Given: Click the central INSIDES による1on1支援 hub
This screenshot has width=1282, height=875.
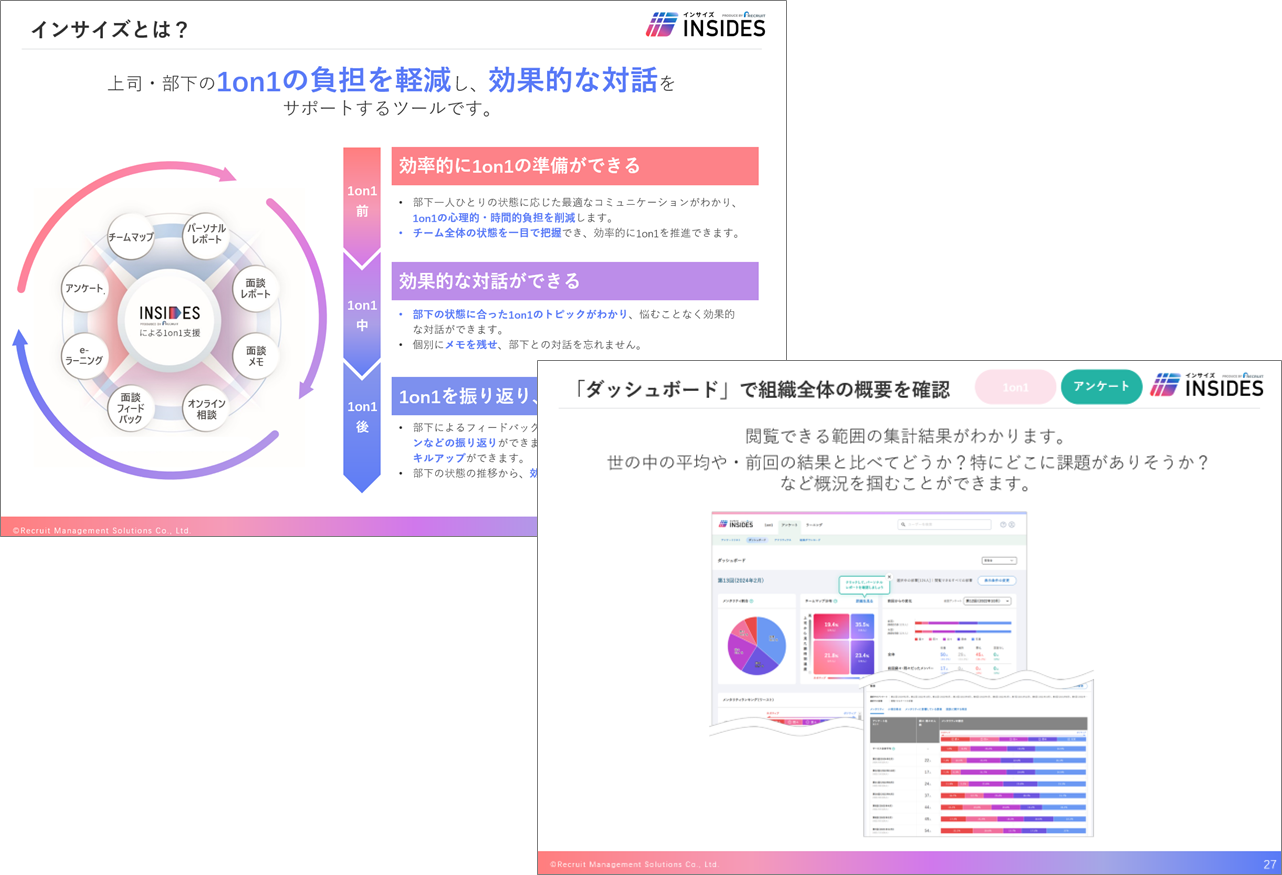Looking at the screenshot, I should tap(170, 322).
